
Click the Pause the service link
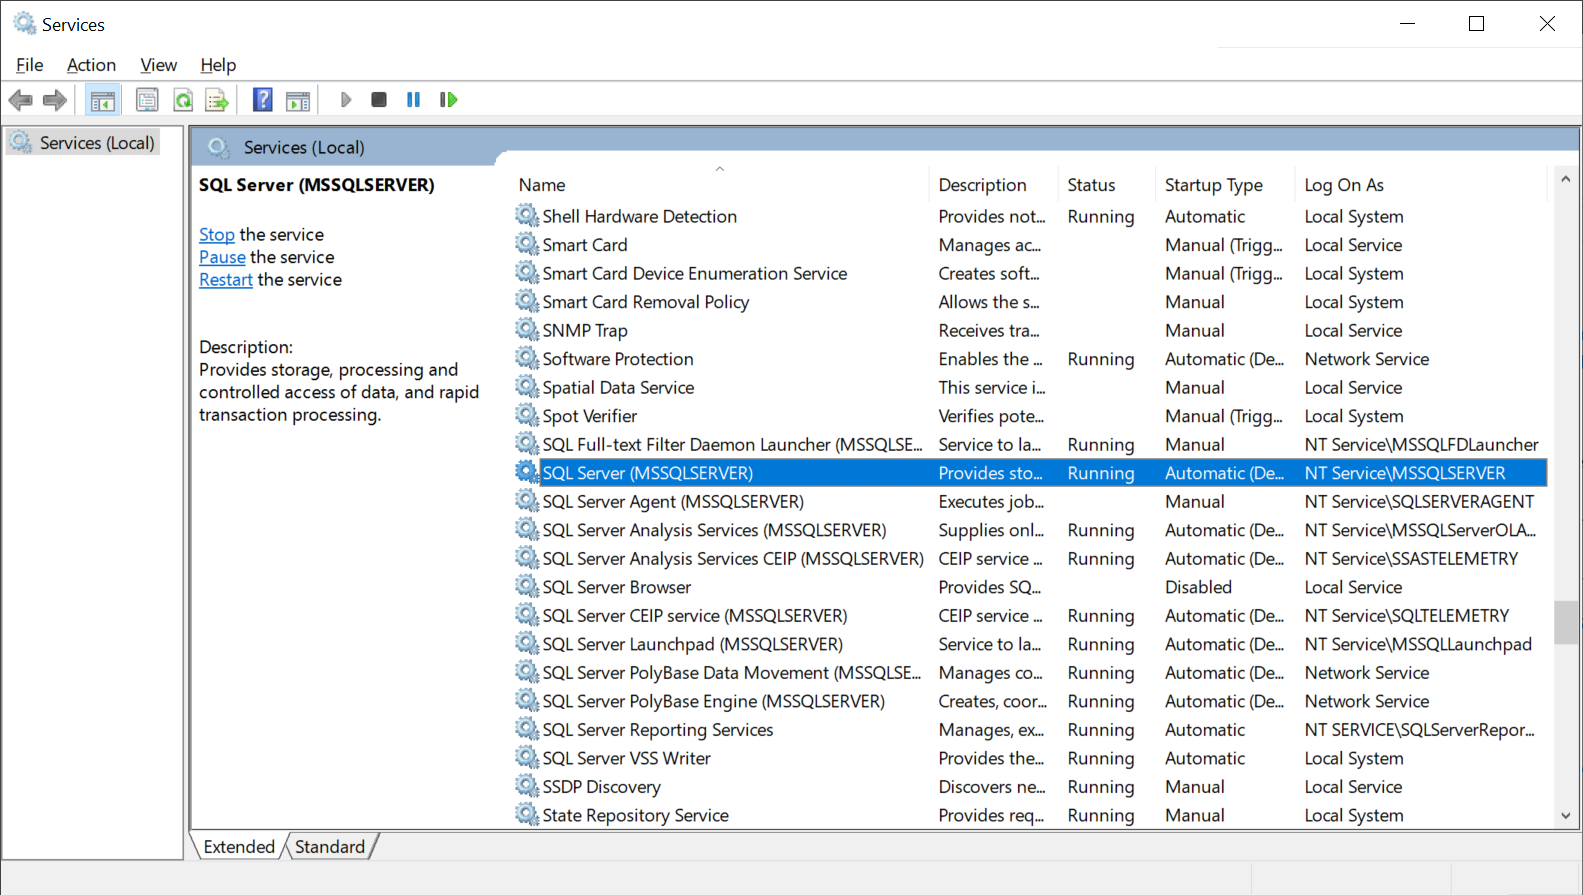pyautogui.click(x=222, y=257)
